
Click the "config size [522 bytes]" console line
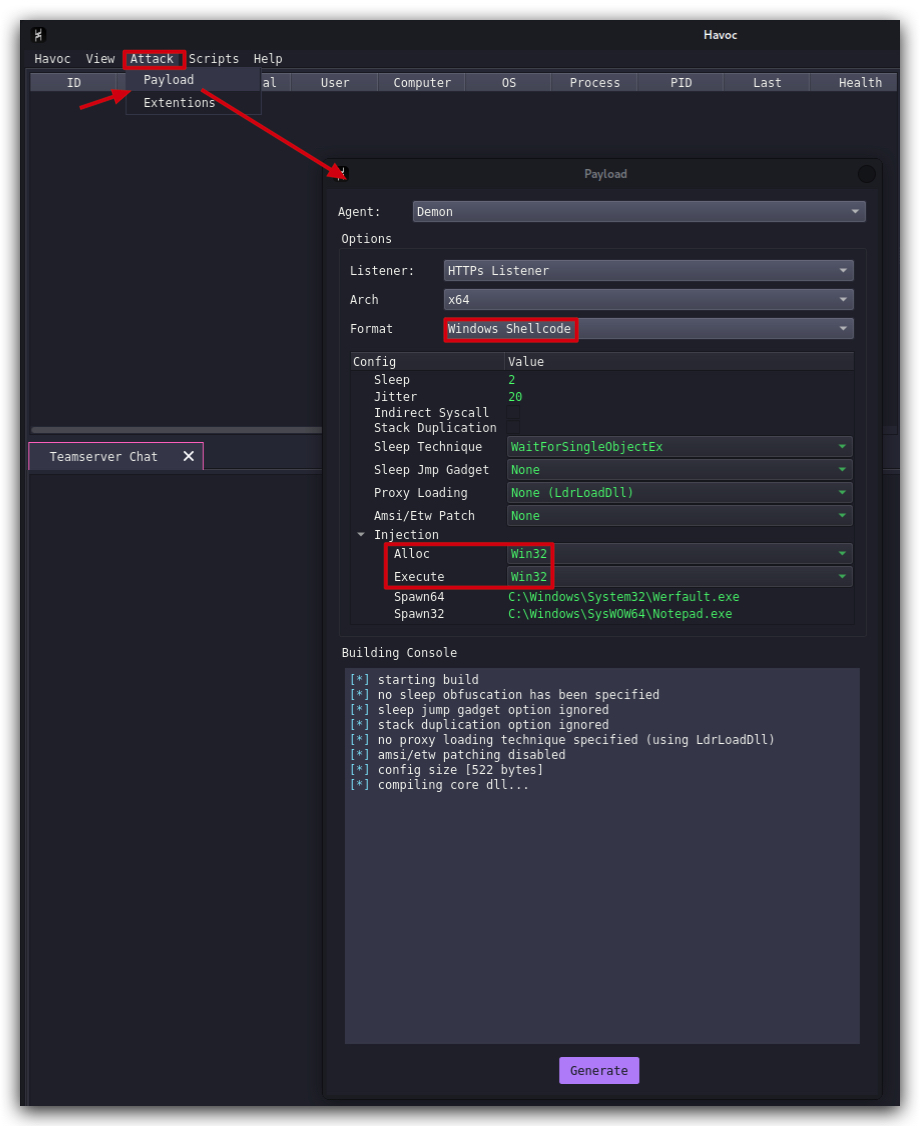pos(460,770)
